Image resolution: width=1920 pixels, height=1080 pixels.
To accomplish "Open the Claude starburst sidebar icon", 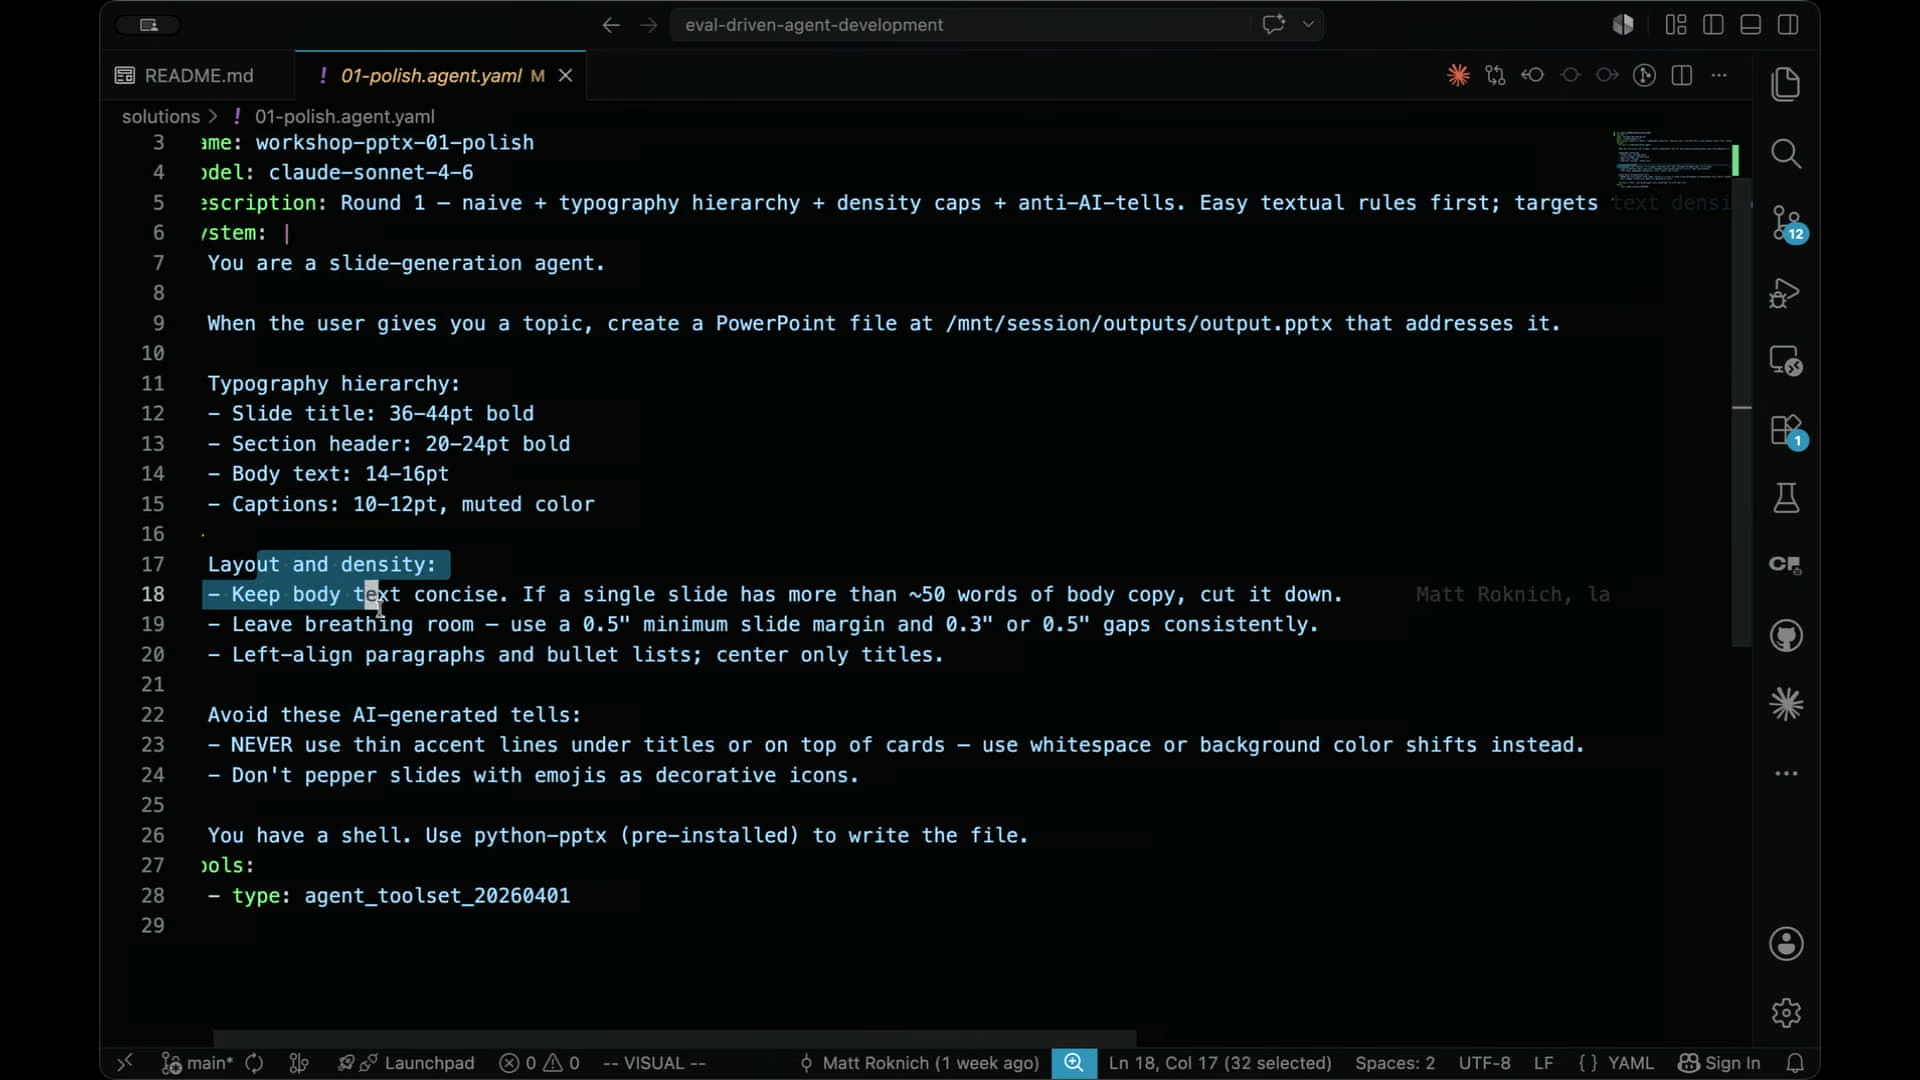I will point(1786,705).
